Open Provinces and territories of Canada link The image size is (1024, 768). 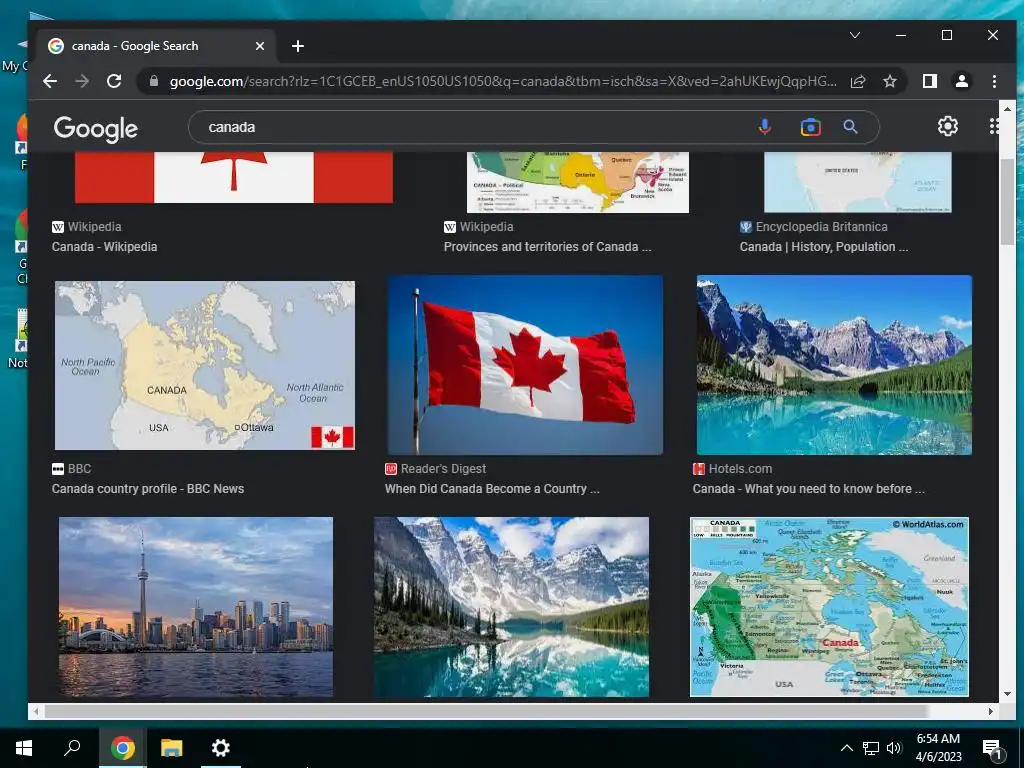(x=547, y=247)
